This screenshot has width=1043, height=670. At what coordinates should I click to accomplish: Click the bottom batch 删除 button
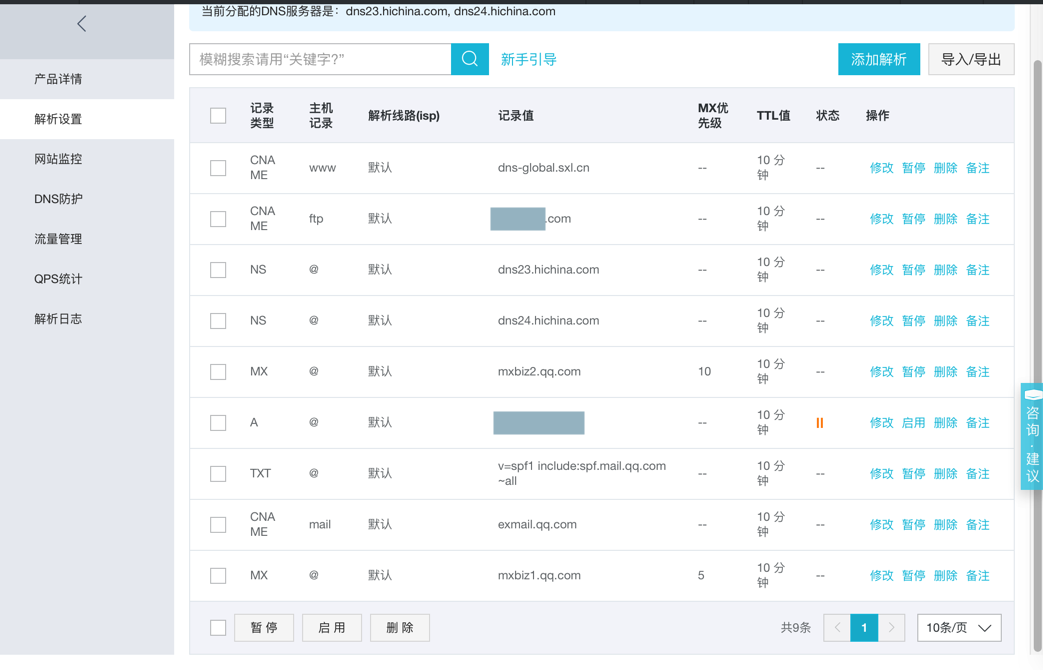(399, 628)
